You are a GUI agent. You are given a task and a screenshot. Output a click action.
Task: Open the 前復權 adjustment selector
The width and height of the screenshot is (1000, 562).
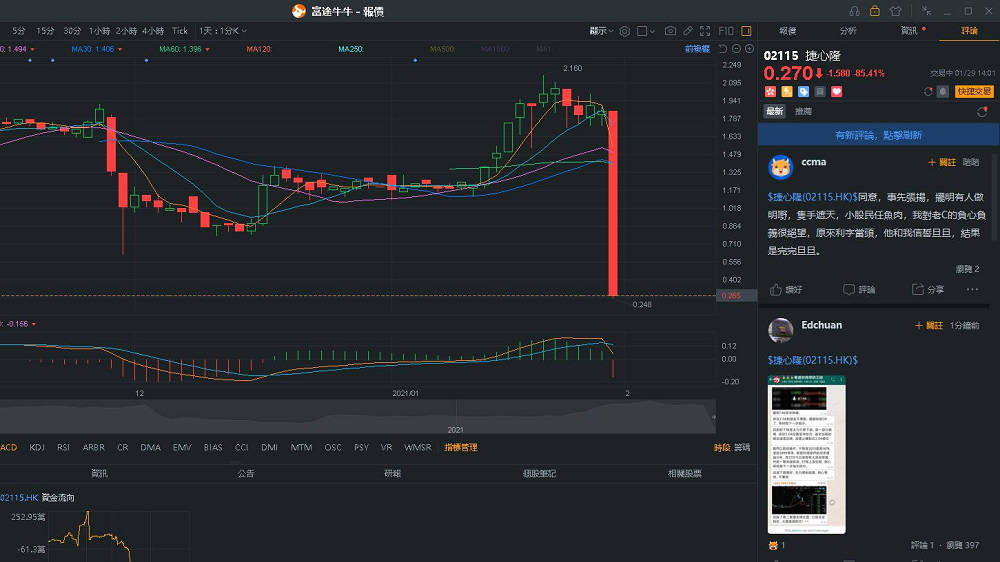(697, 48)
